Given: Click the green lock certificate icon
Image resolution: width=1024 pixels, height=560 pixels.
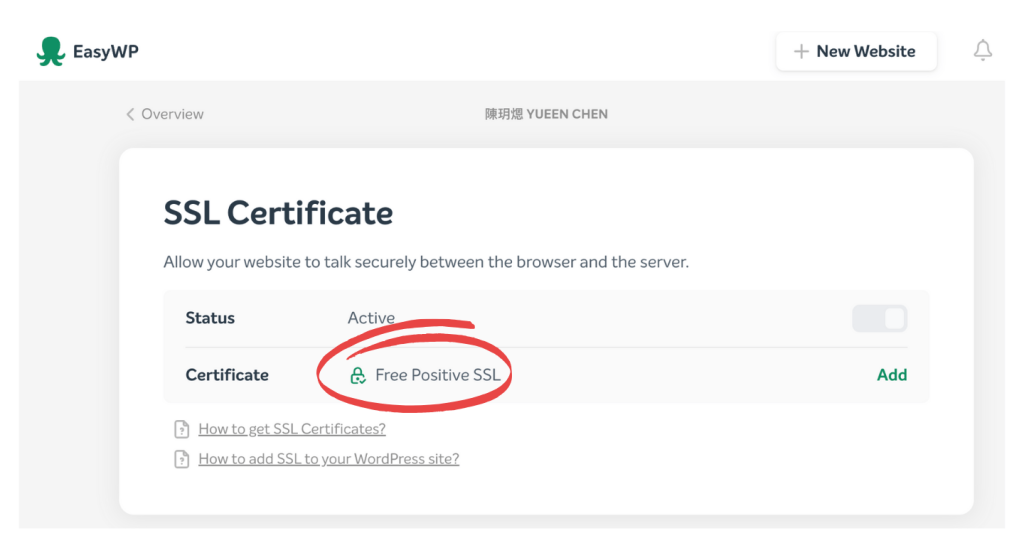Looking at the screenshot, I should (x=357, y=376).
